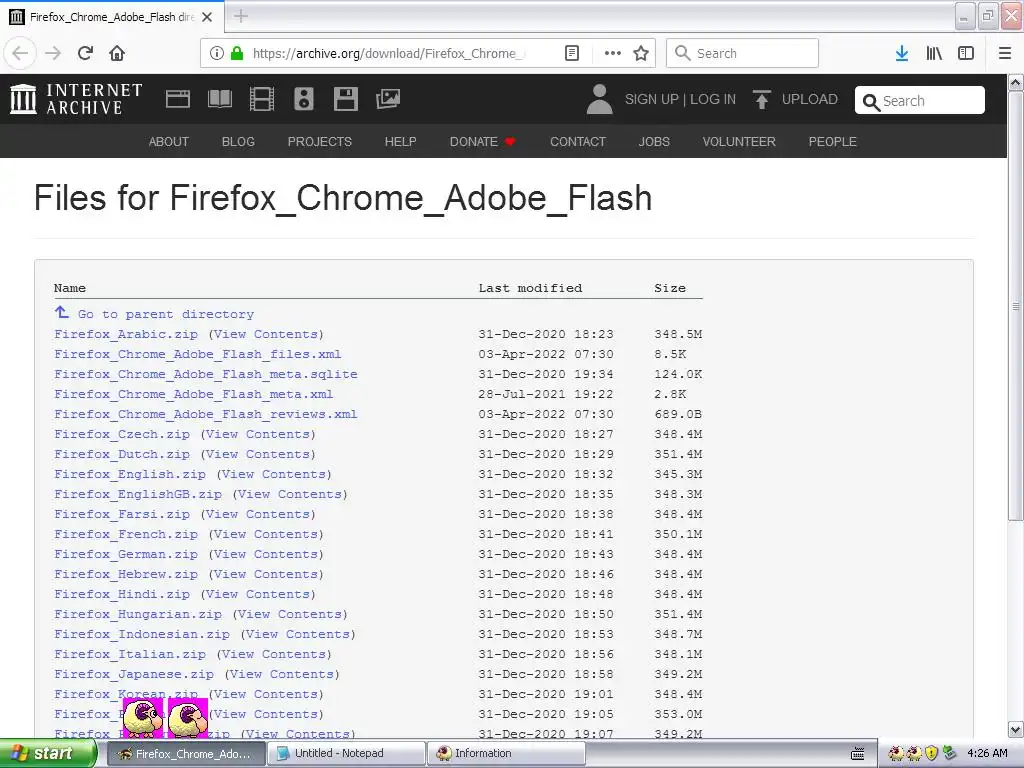Switch to Information taskbar item
This screenshot has width=1024, height=768.
point(506,753)
